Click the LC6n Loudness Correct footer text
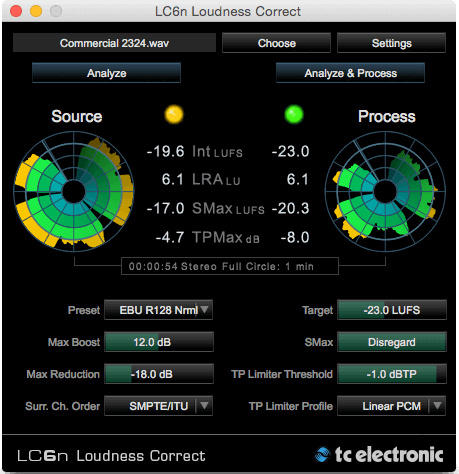The width and height of the screenshot is (459, 474). [x=111, y=456]
